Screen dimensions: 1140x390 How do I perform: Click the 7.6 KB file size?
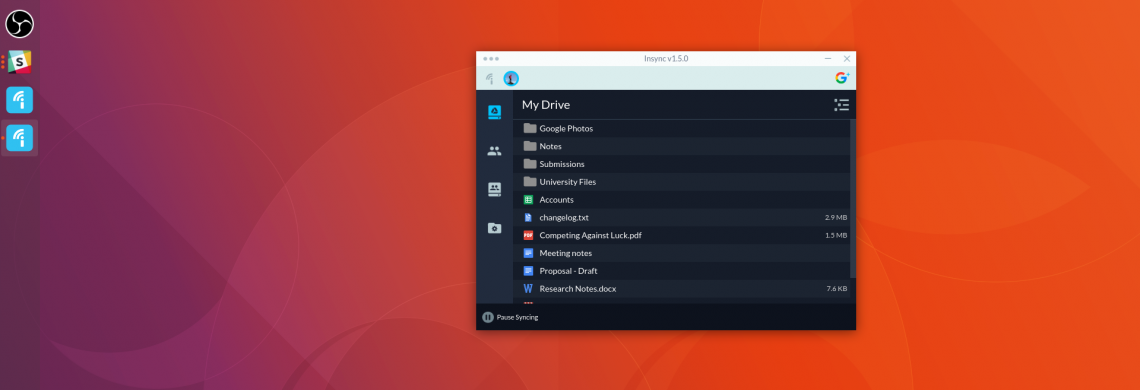pos(837,289)
